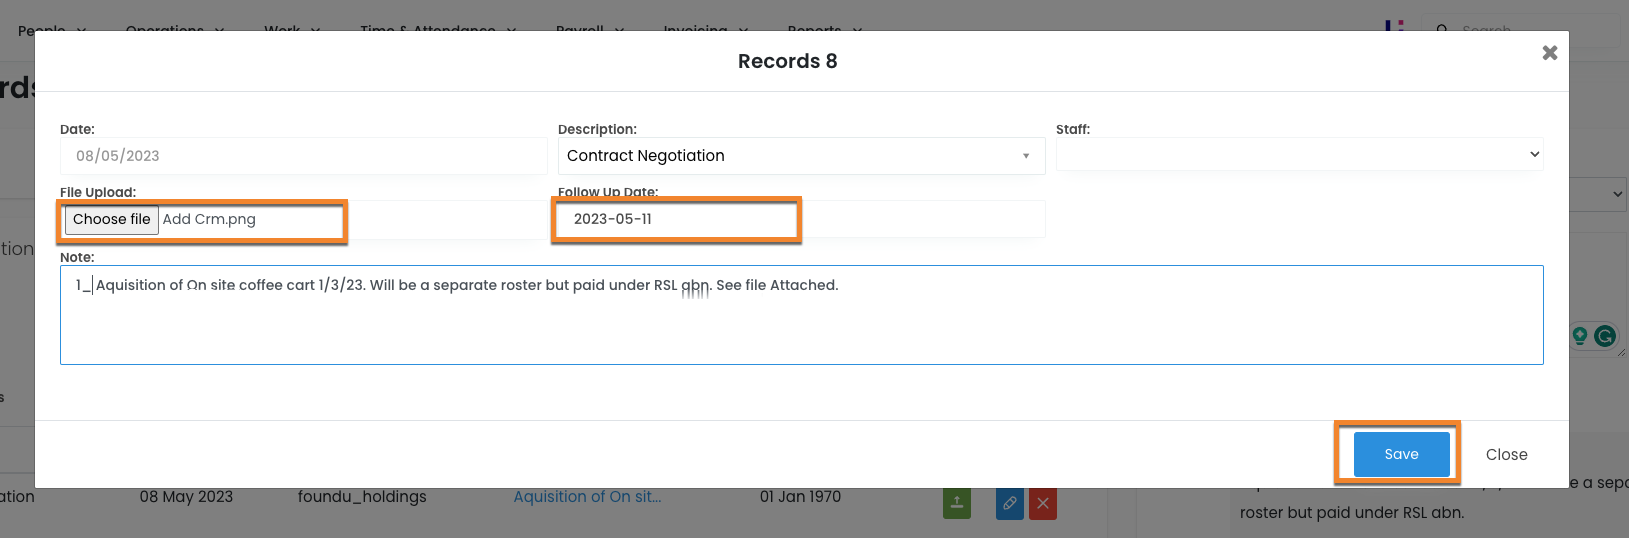Expand the Staff dropdown
The height and width of the screenshot is (538, 1629).
click(1299, 155)
